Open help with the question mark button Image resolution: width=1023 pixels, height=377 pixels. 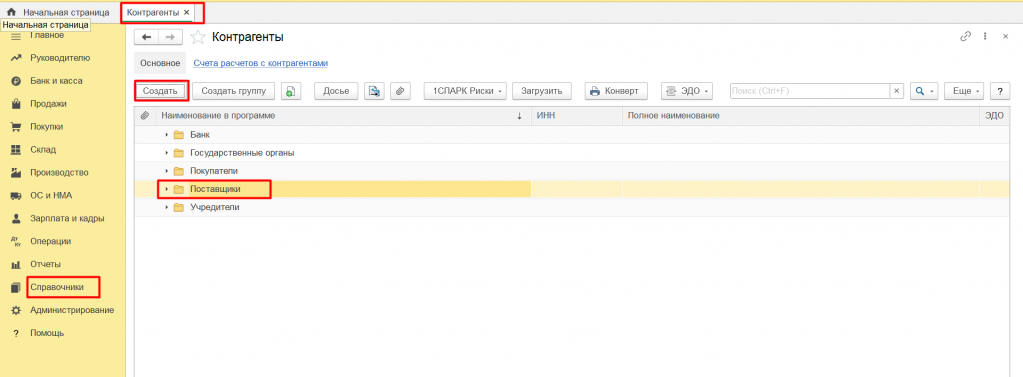coord(1000,91)
